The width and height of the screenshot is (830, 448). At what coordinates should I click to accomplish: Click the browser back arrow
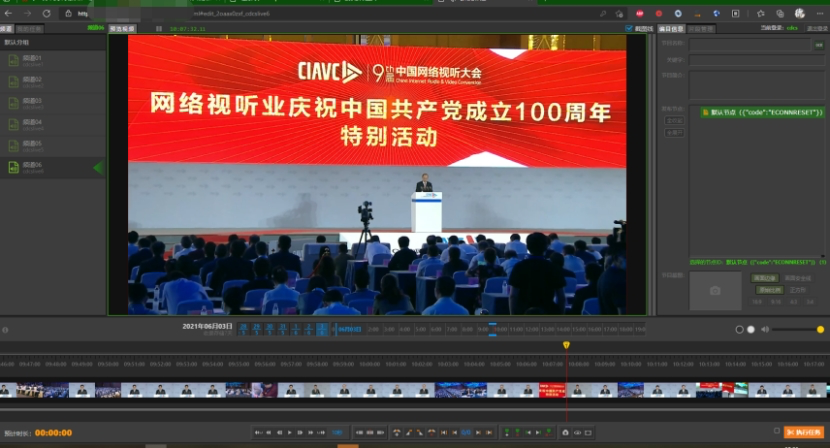8,13
